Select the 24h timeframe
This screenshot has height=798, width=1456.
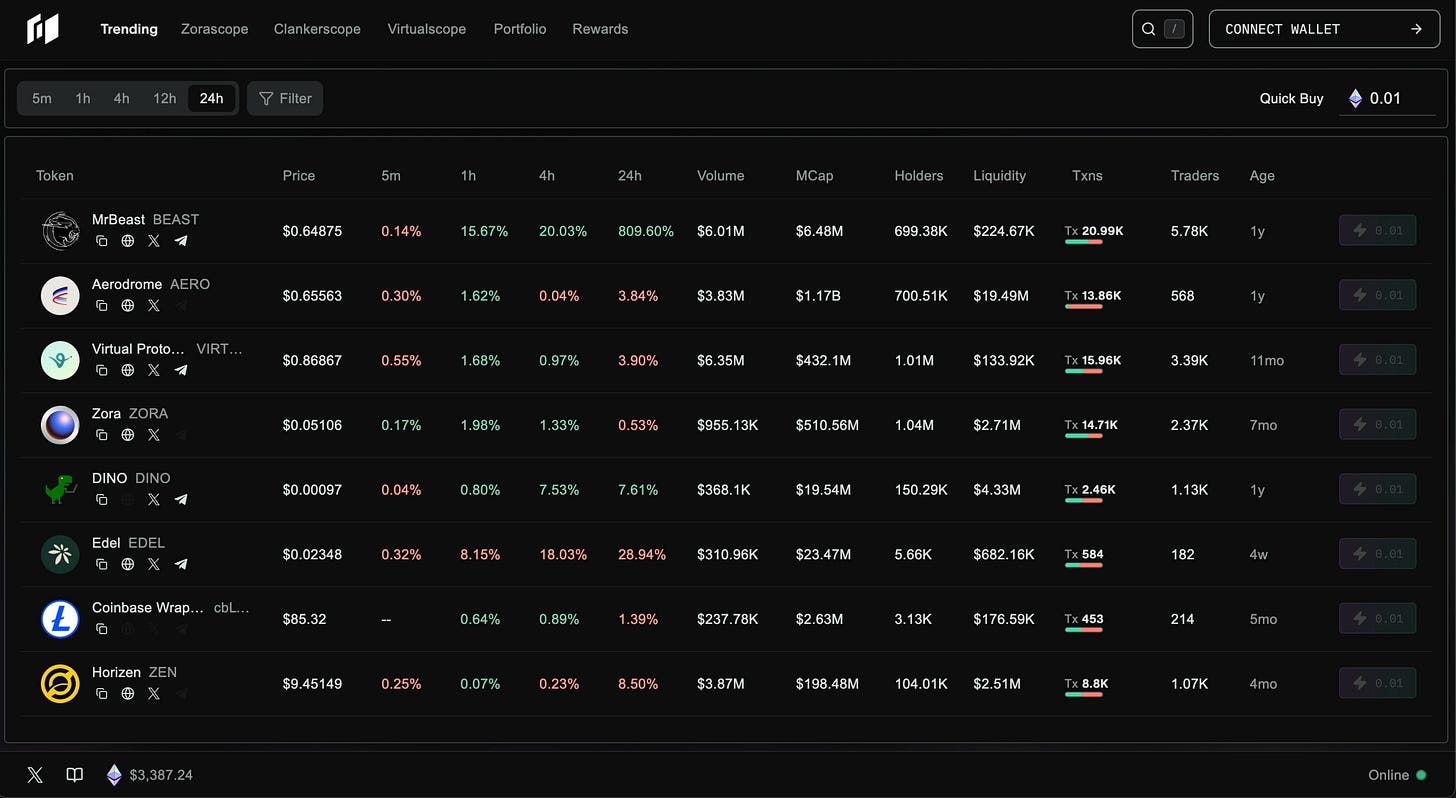click(211, 98)
